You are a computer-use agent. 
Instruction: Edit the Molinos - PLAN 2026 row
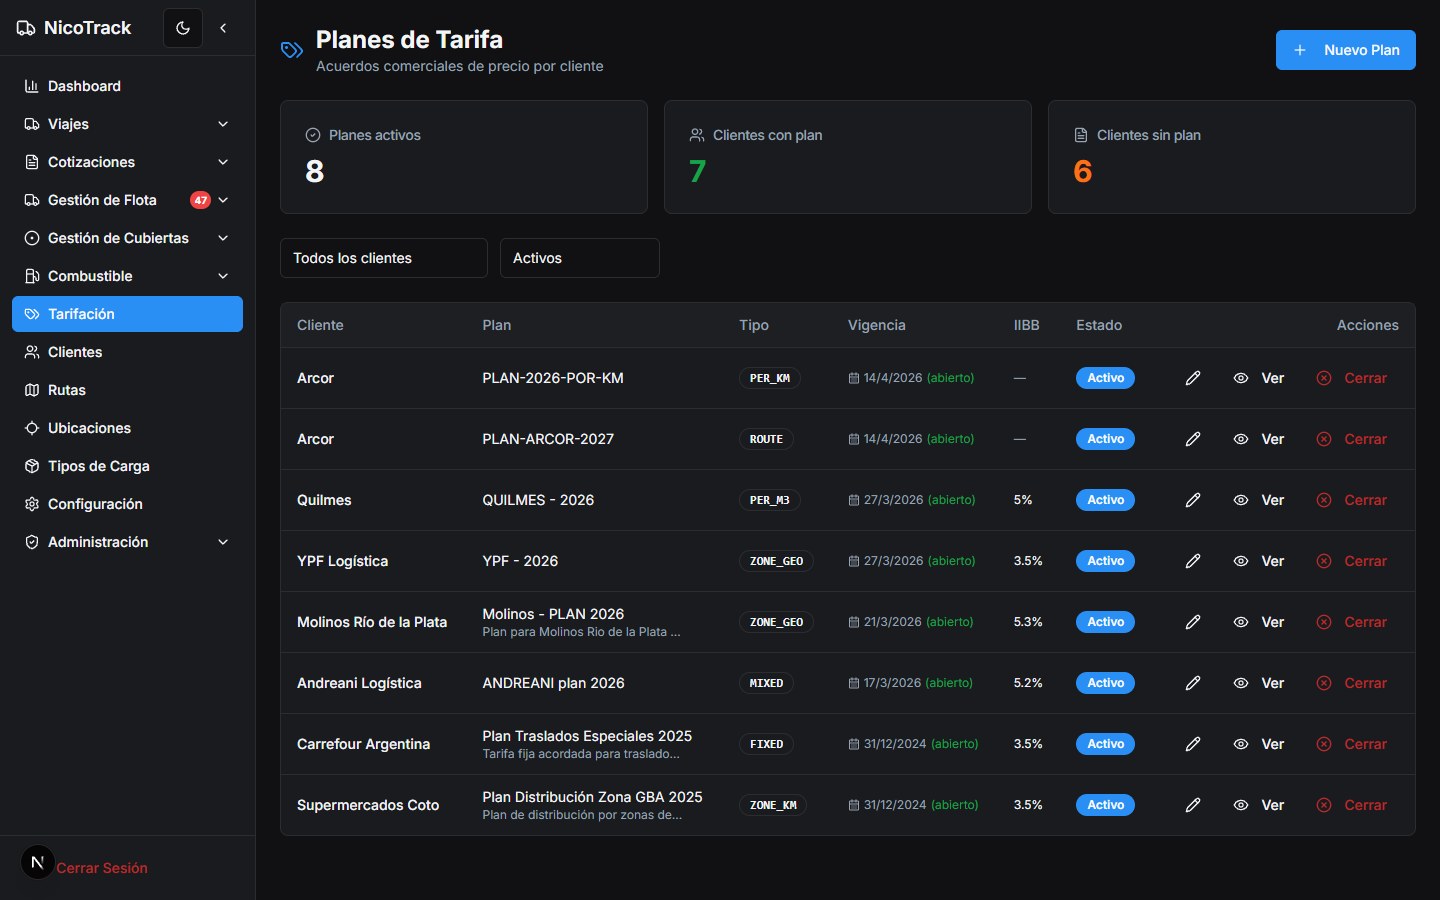[x=1193, y=622]
